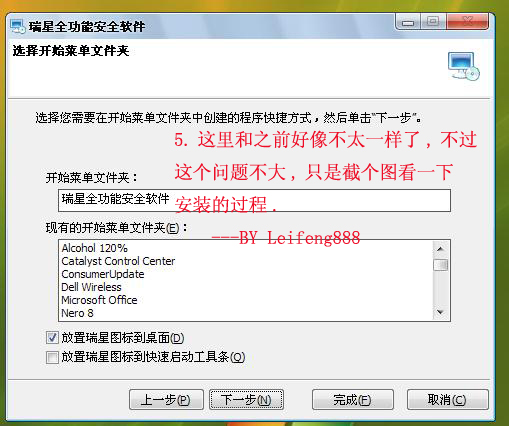Click the maximize window button

(433, 22)
